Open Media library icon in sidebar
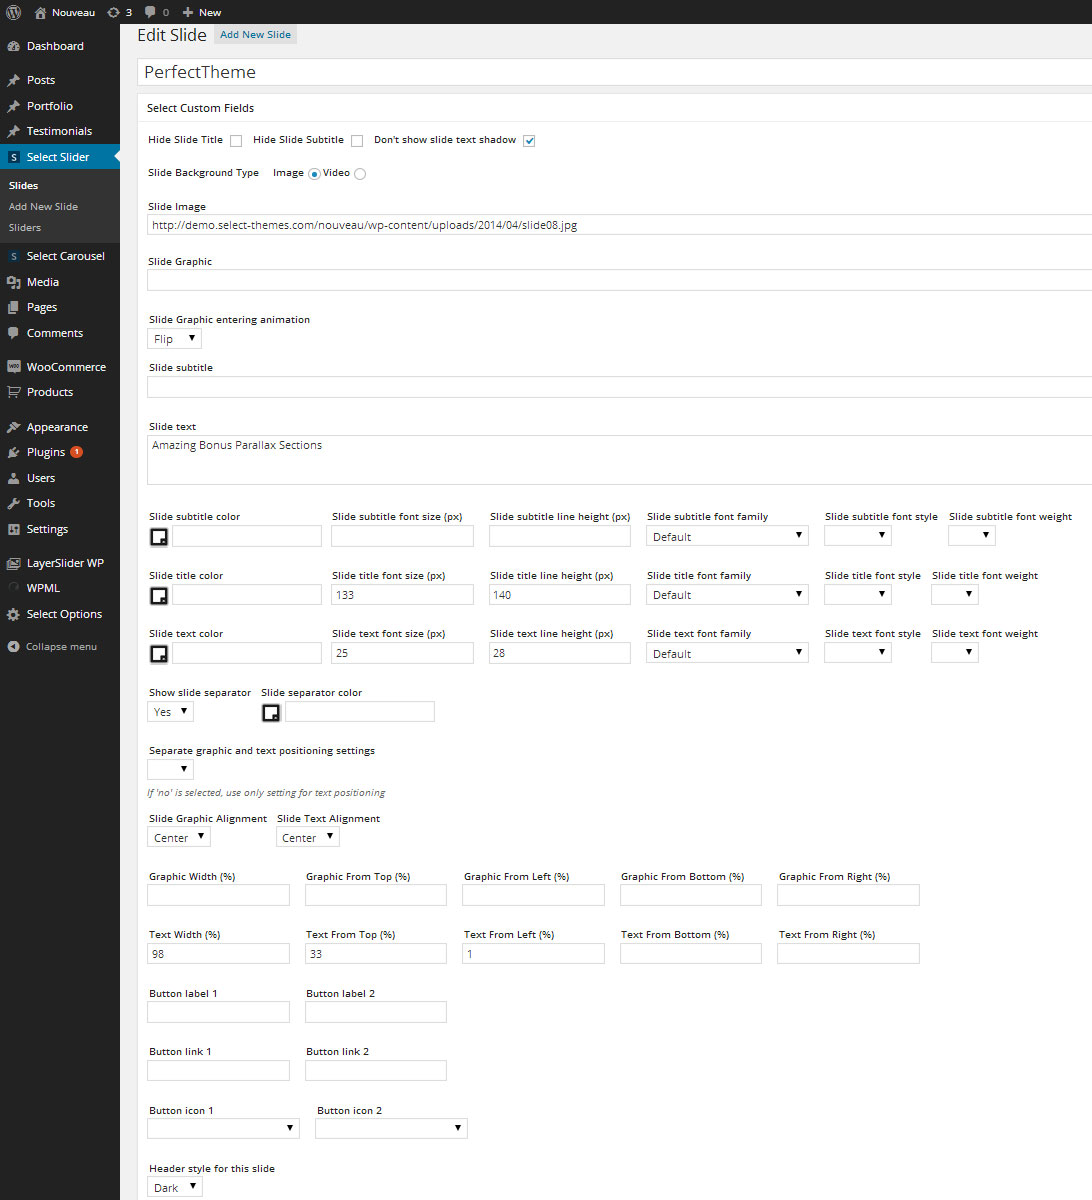The height and width of the screenshot is (1200, 1092). pyautogui.click(x=13, y=283)
